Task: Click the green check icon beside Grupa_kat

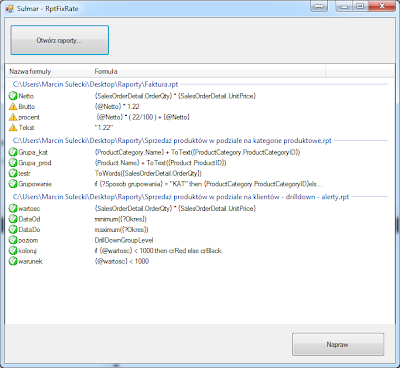Action: tap(13, 152)
